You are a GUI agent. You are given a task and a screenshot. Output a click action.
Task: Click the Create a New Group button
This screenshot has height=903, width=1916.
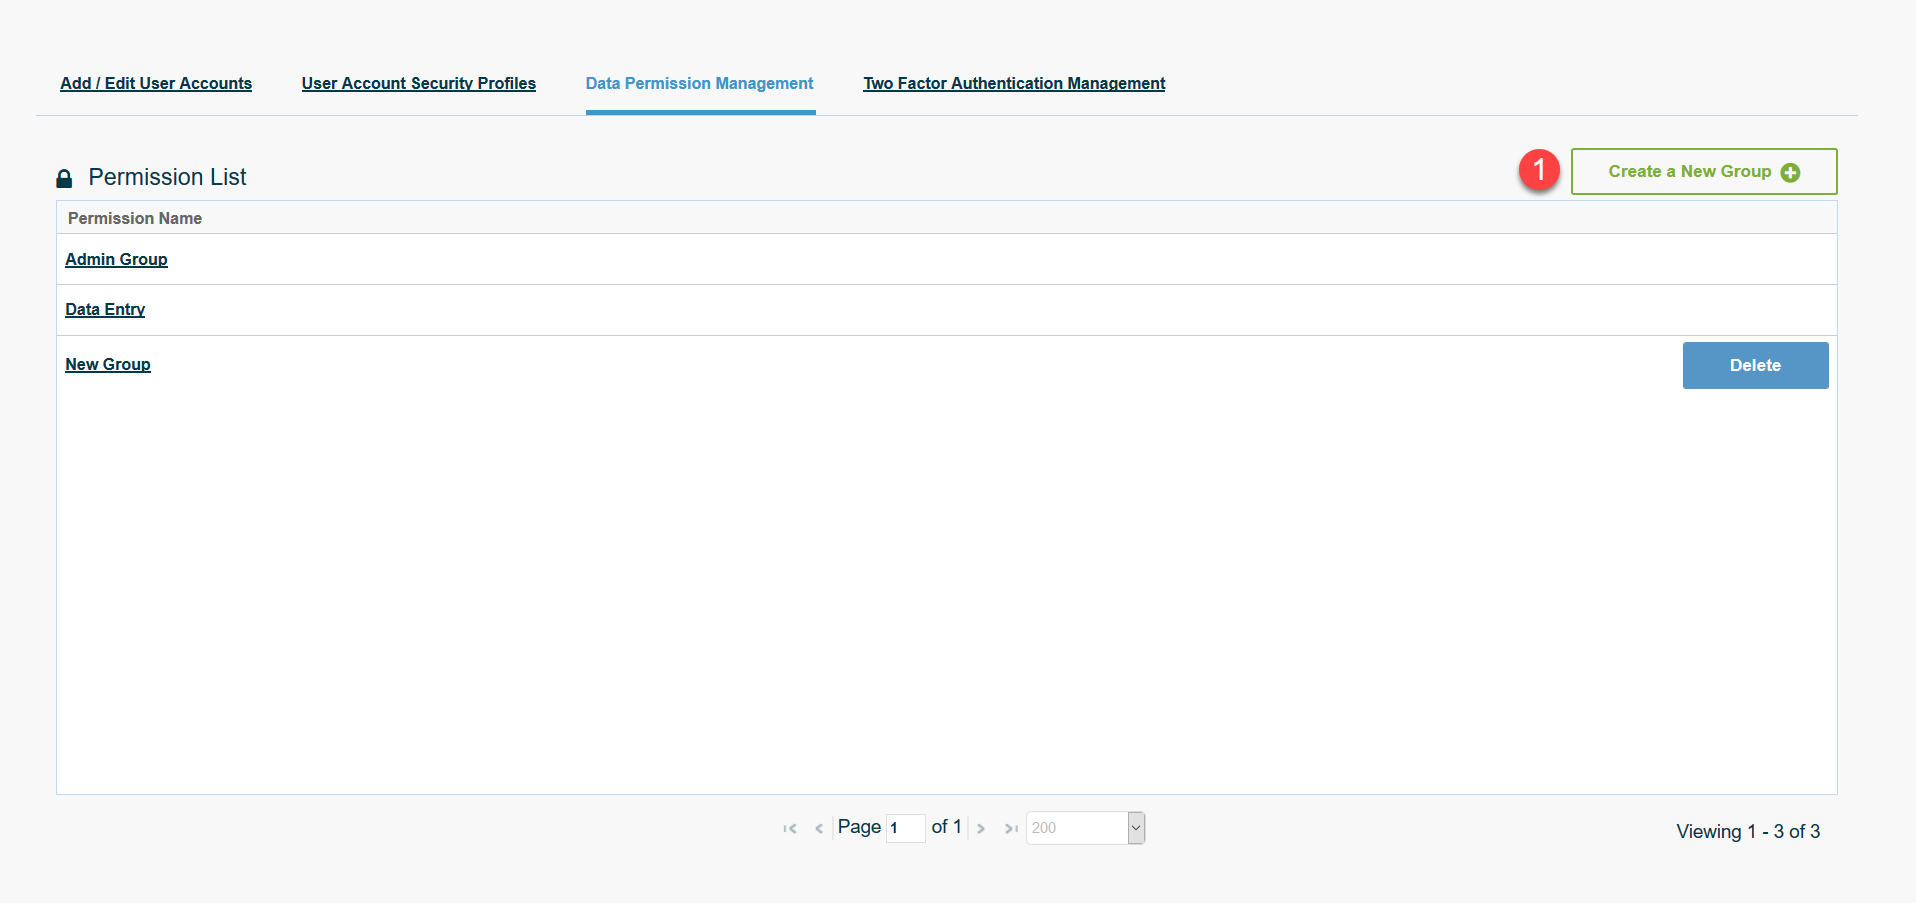(x=1703, y=172)
